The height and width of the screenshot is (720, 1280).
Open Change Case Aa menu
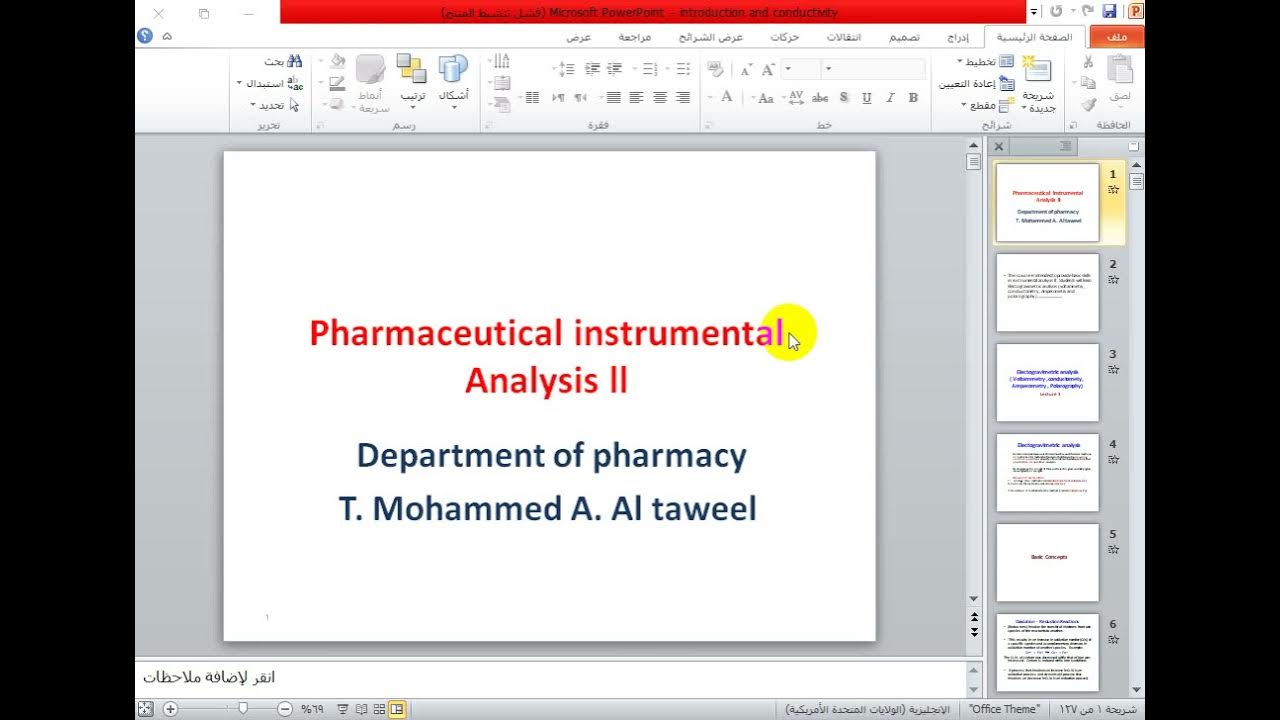[766, 98]
